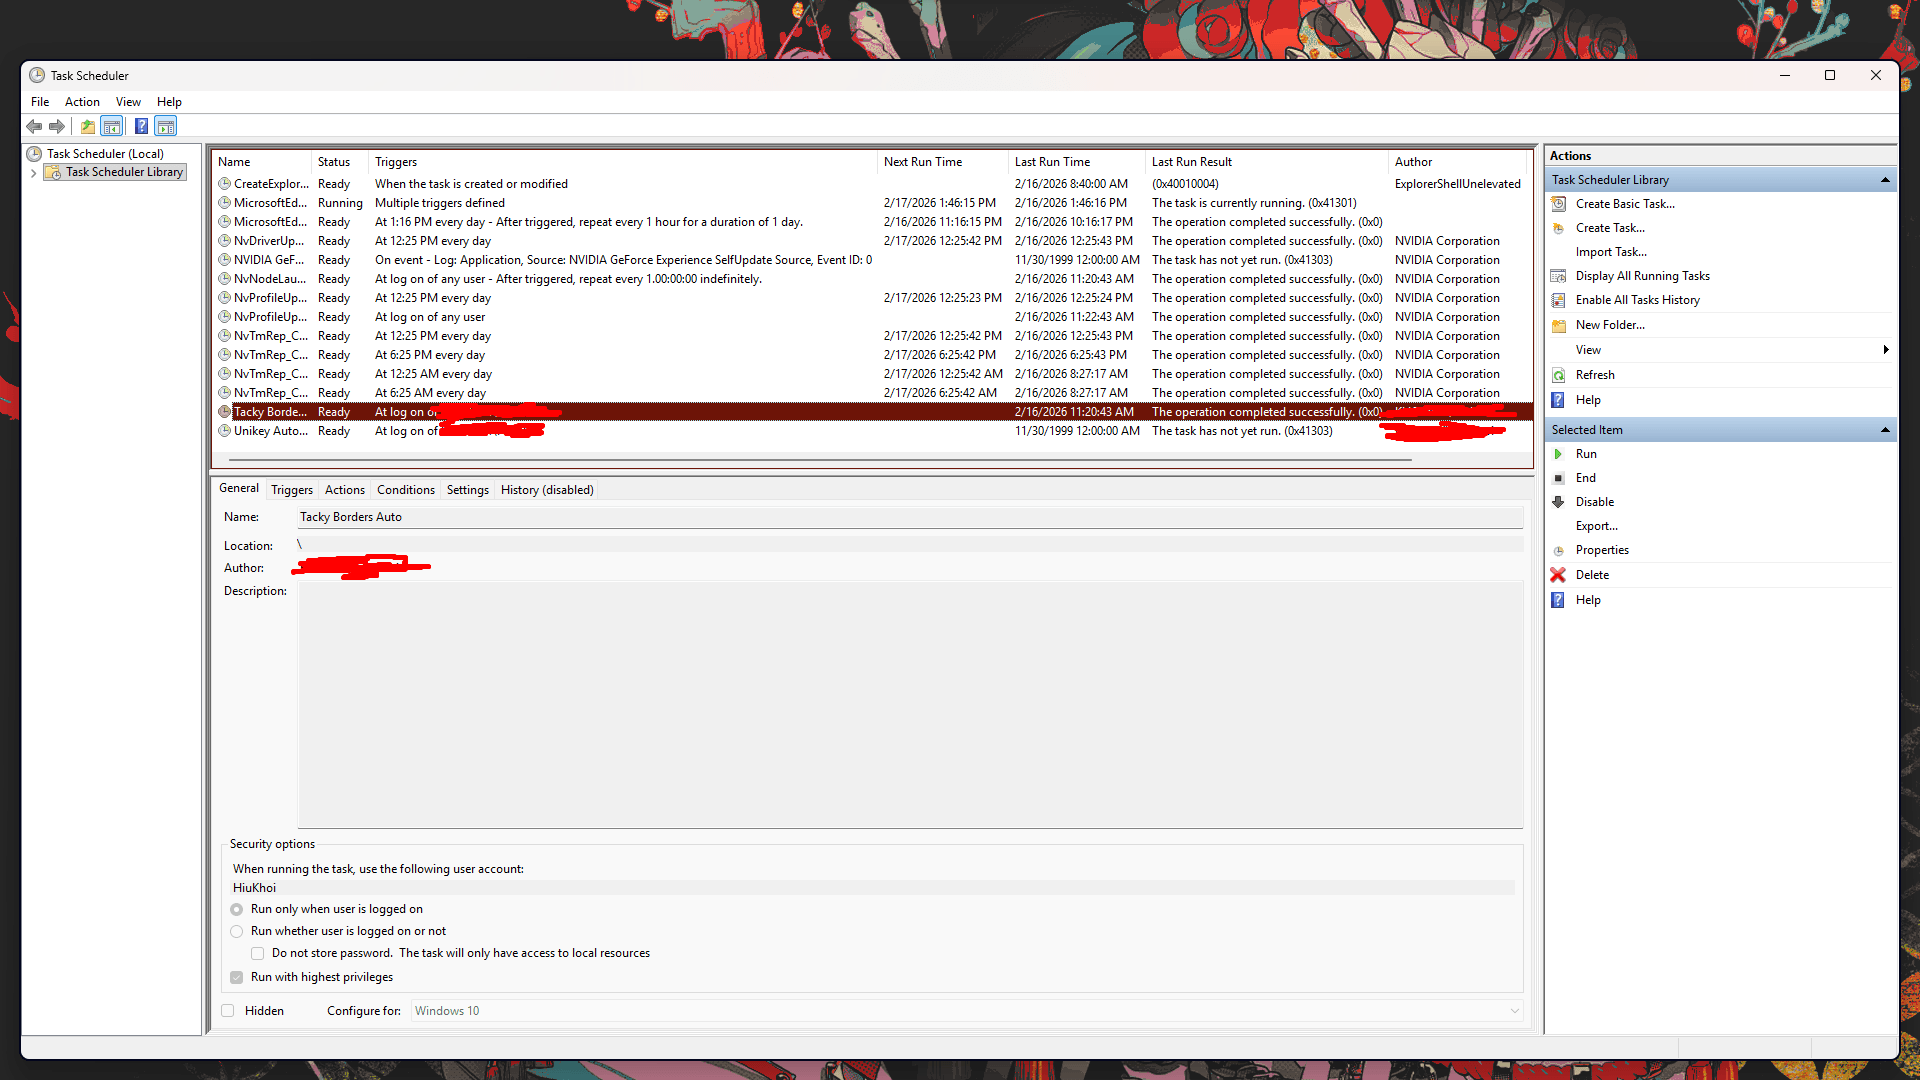Click the Create Task icon in Actions pane

pyautogui.click(x=1560, y=227)
